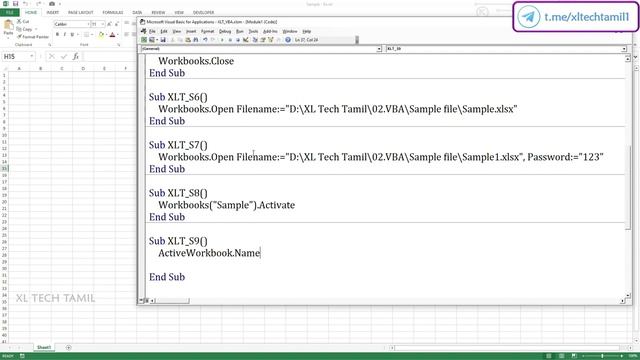Click the Insert Function fx icon
The image size is (640, 360).
76,56
